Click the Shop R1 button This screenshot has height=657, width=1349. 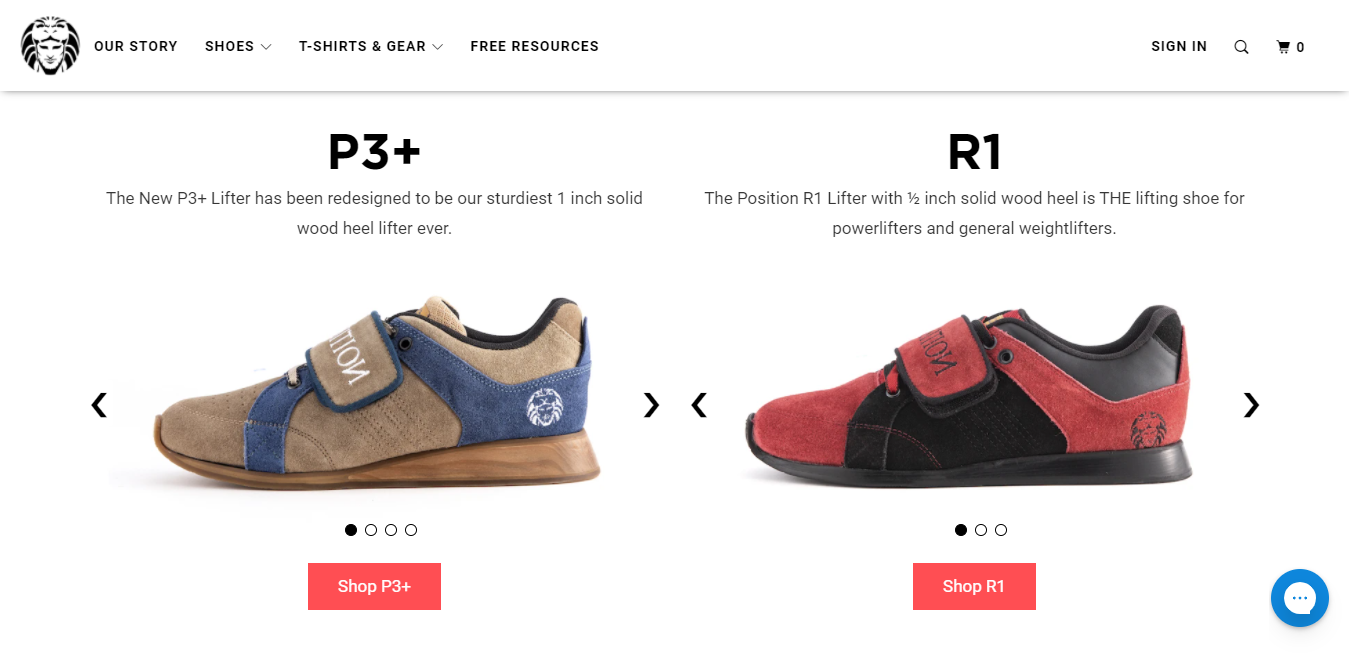[x=974, y=586]
